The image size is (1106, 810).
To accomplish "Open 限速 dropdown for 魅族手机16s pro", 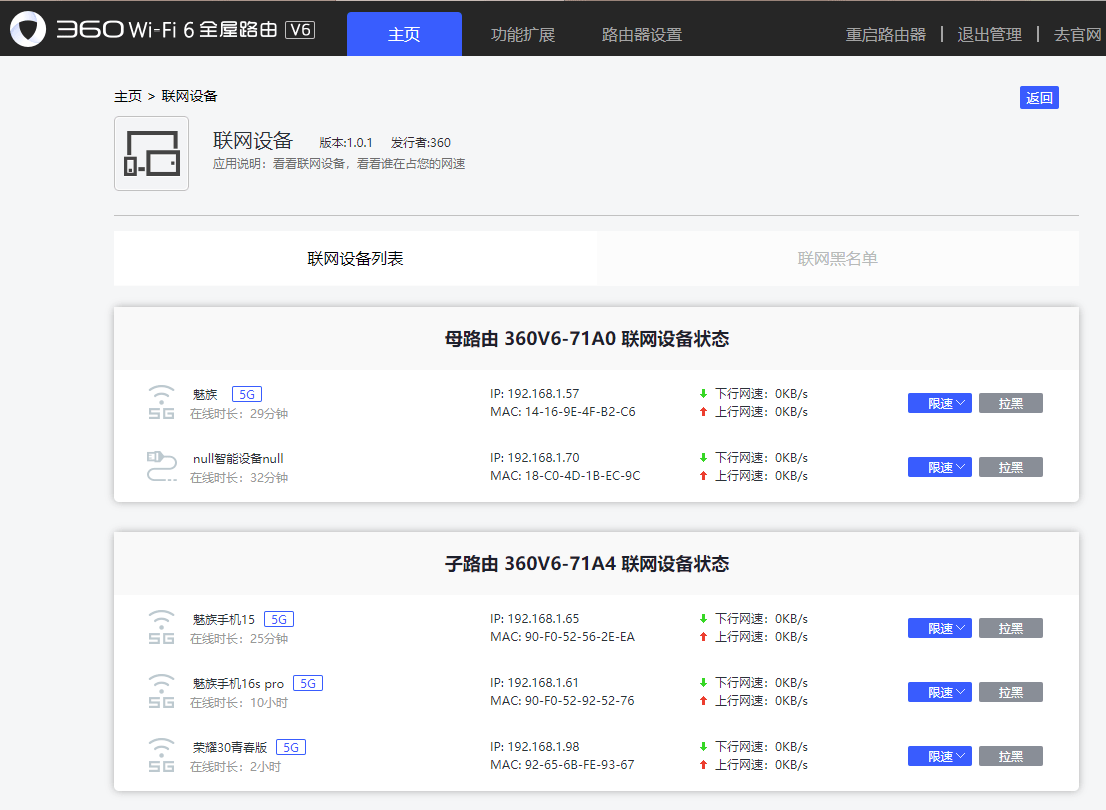I will tap(940, 693).
